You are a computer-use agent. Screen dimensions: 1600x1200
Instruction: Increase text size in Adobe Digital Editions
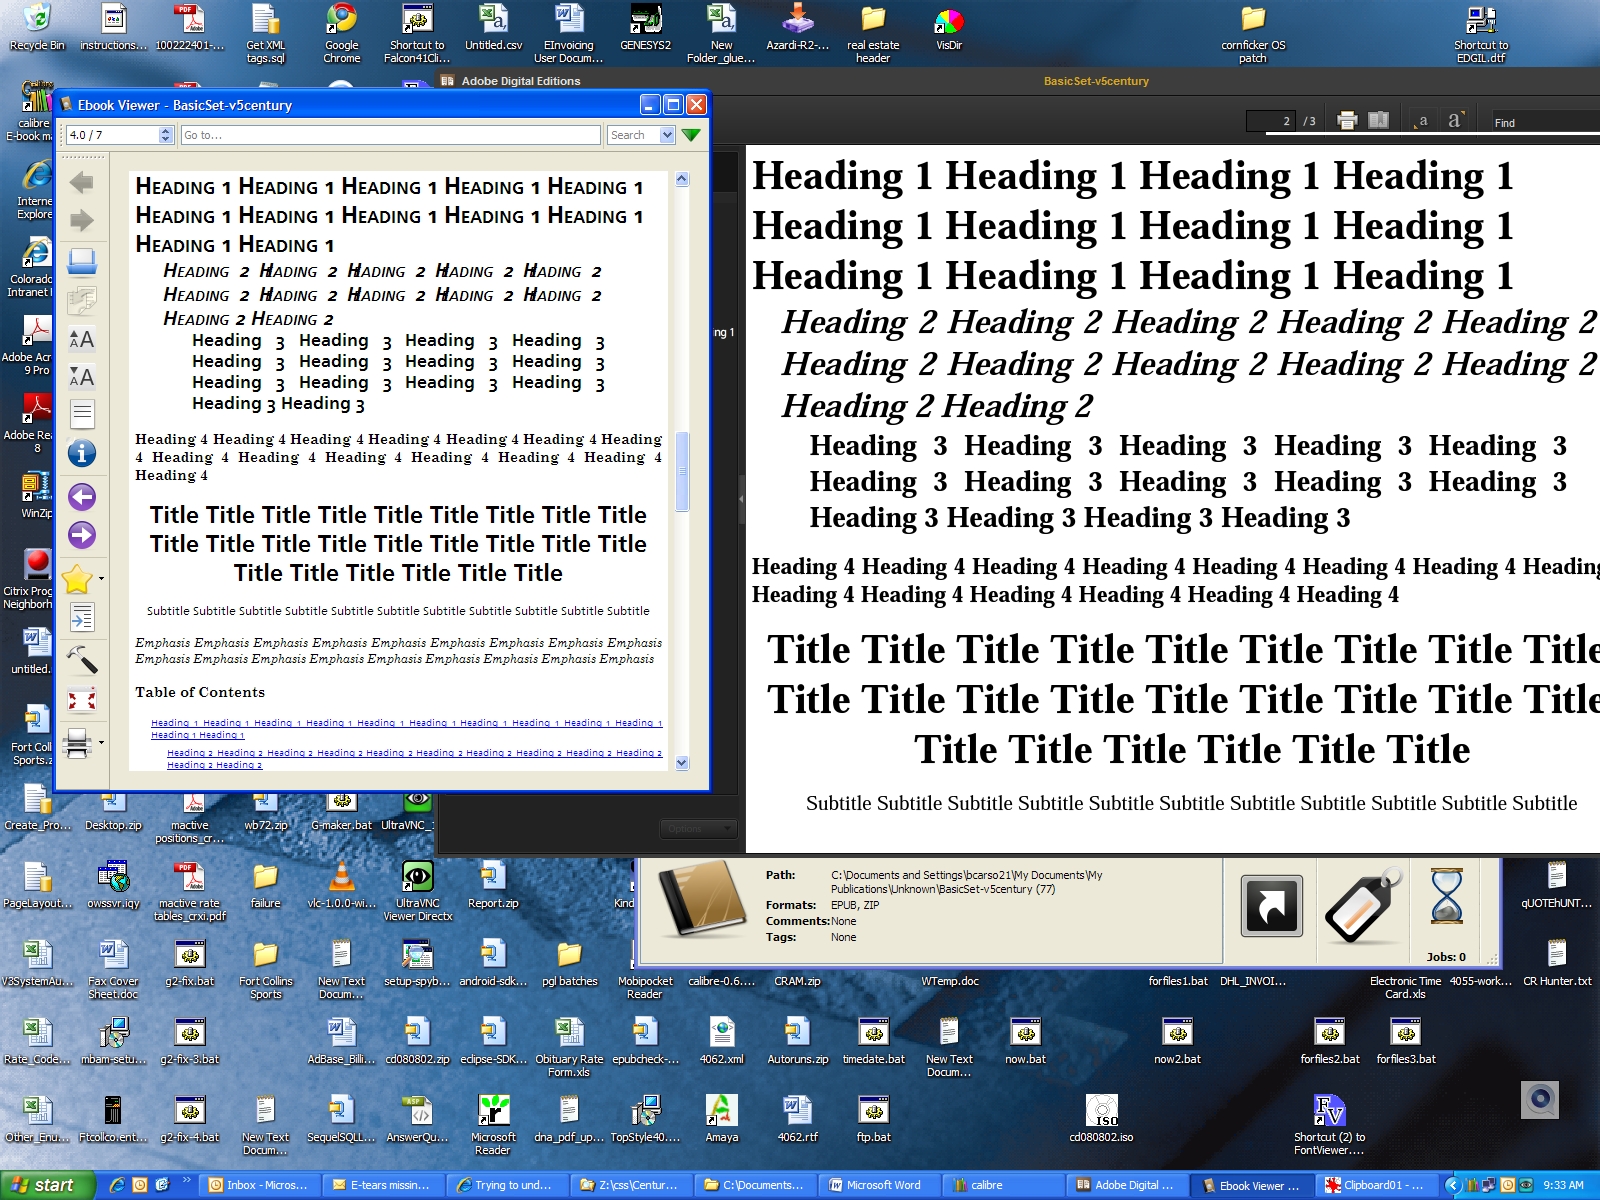1455,120
